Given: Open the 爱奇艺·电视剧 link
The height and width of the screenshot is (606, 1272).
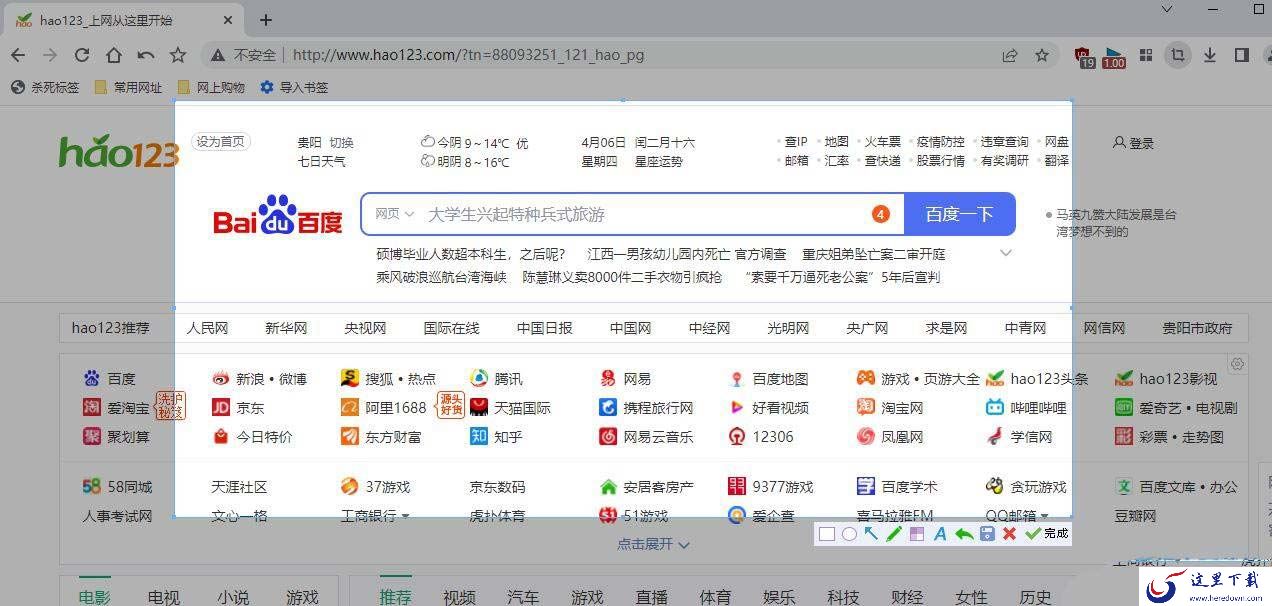Looking at the screenshot, I should tap(1177, 408).
